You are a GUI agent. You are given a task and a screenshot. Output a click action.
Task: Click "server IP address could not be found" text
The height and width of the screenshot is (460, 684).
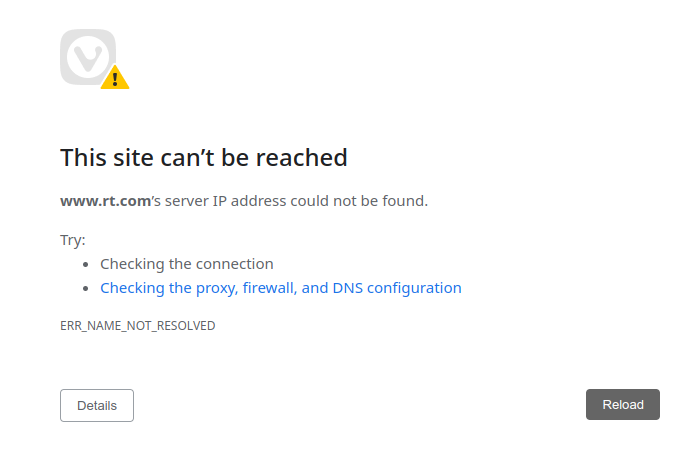tap(296, 201)
